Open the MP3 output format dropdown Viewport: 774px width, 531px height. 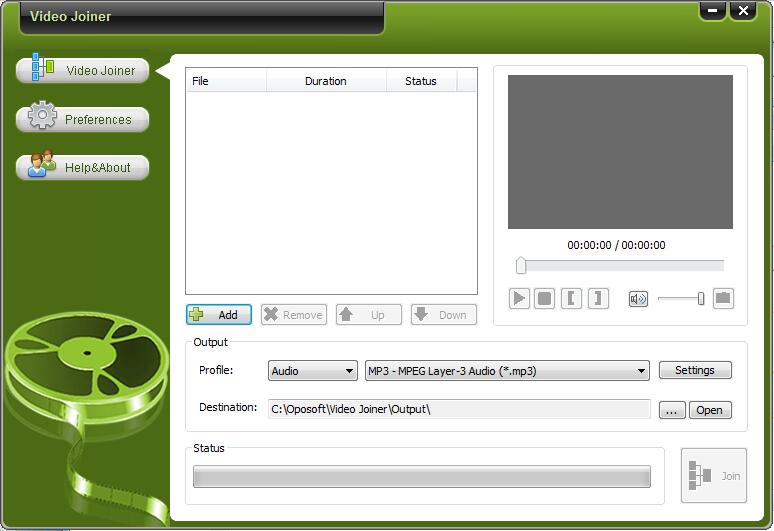point(507,371)
